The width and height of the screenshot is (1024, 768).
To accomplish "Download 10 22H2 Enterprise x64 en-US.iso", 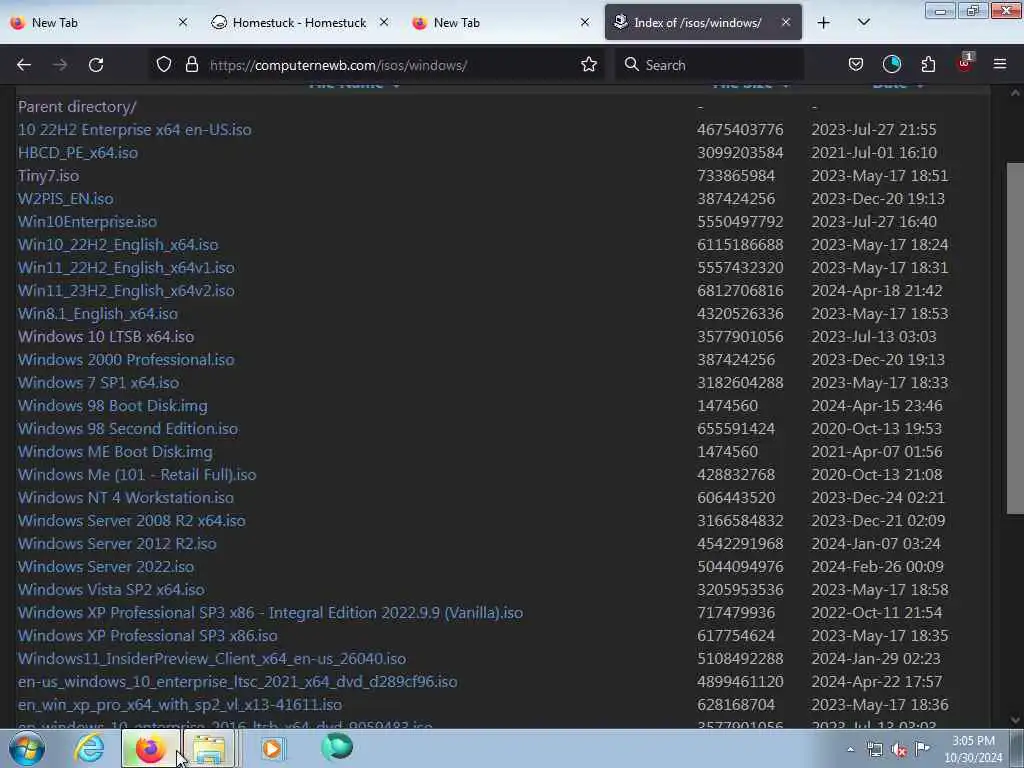I will pyautogui.click(x=135, y=129).
